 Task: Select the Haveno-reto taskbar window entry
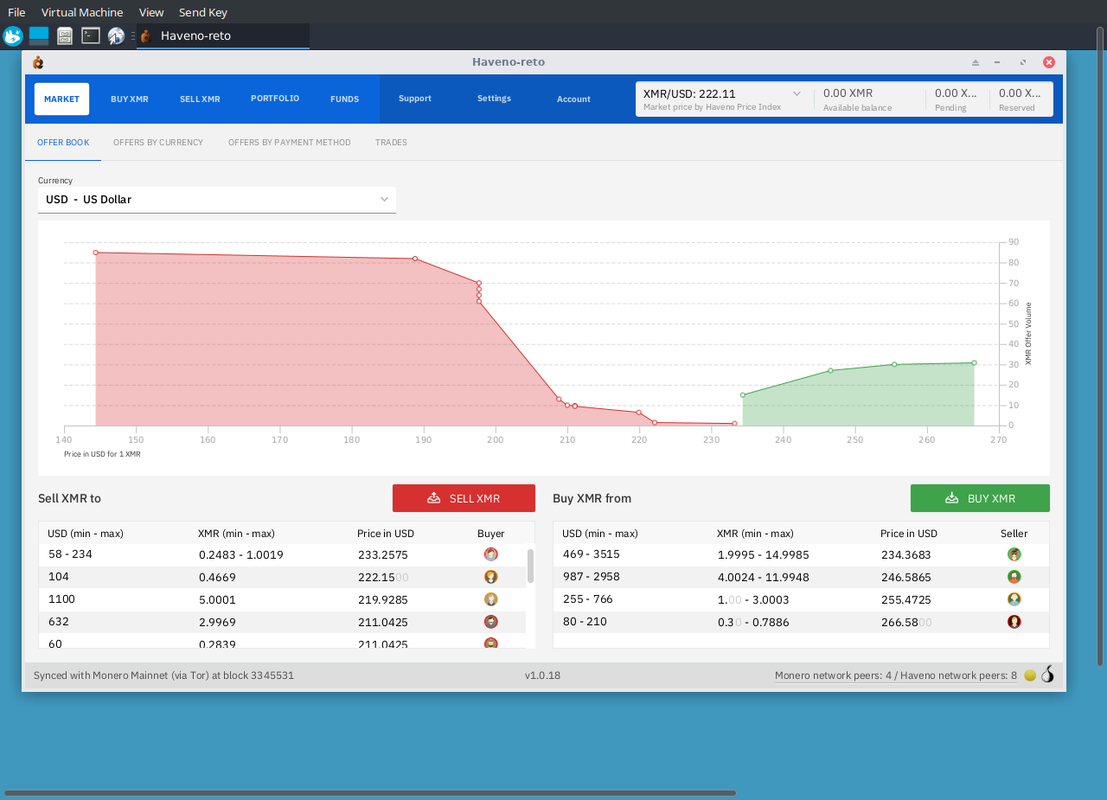[x=223, y=35]
